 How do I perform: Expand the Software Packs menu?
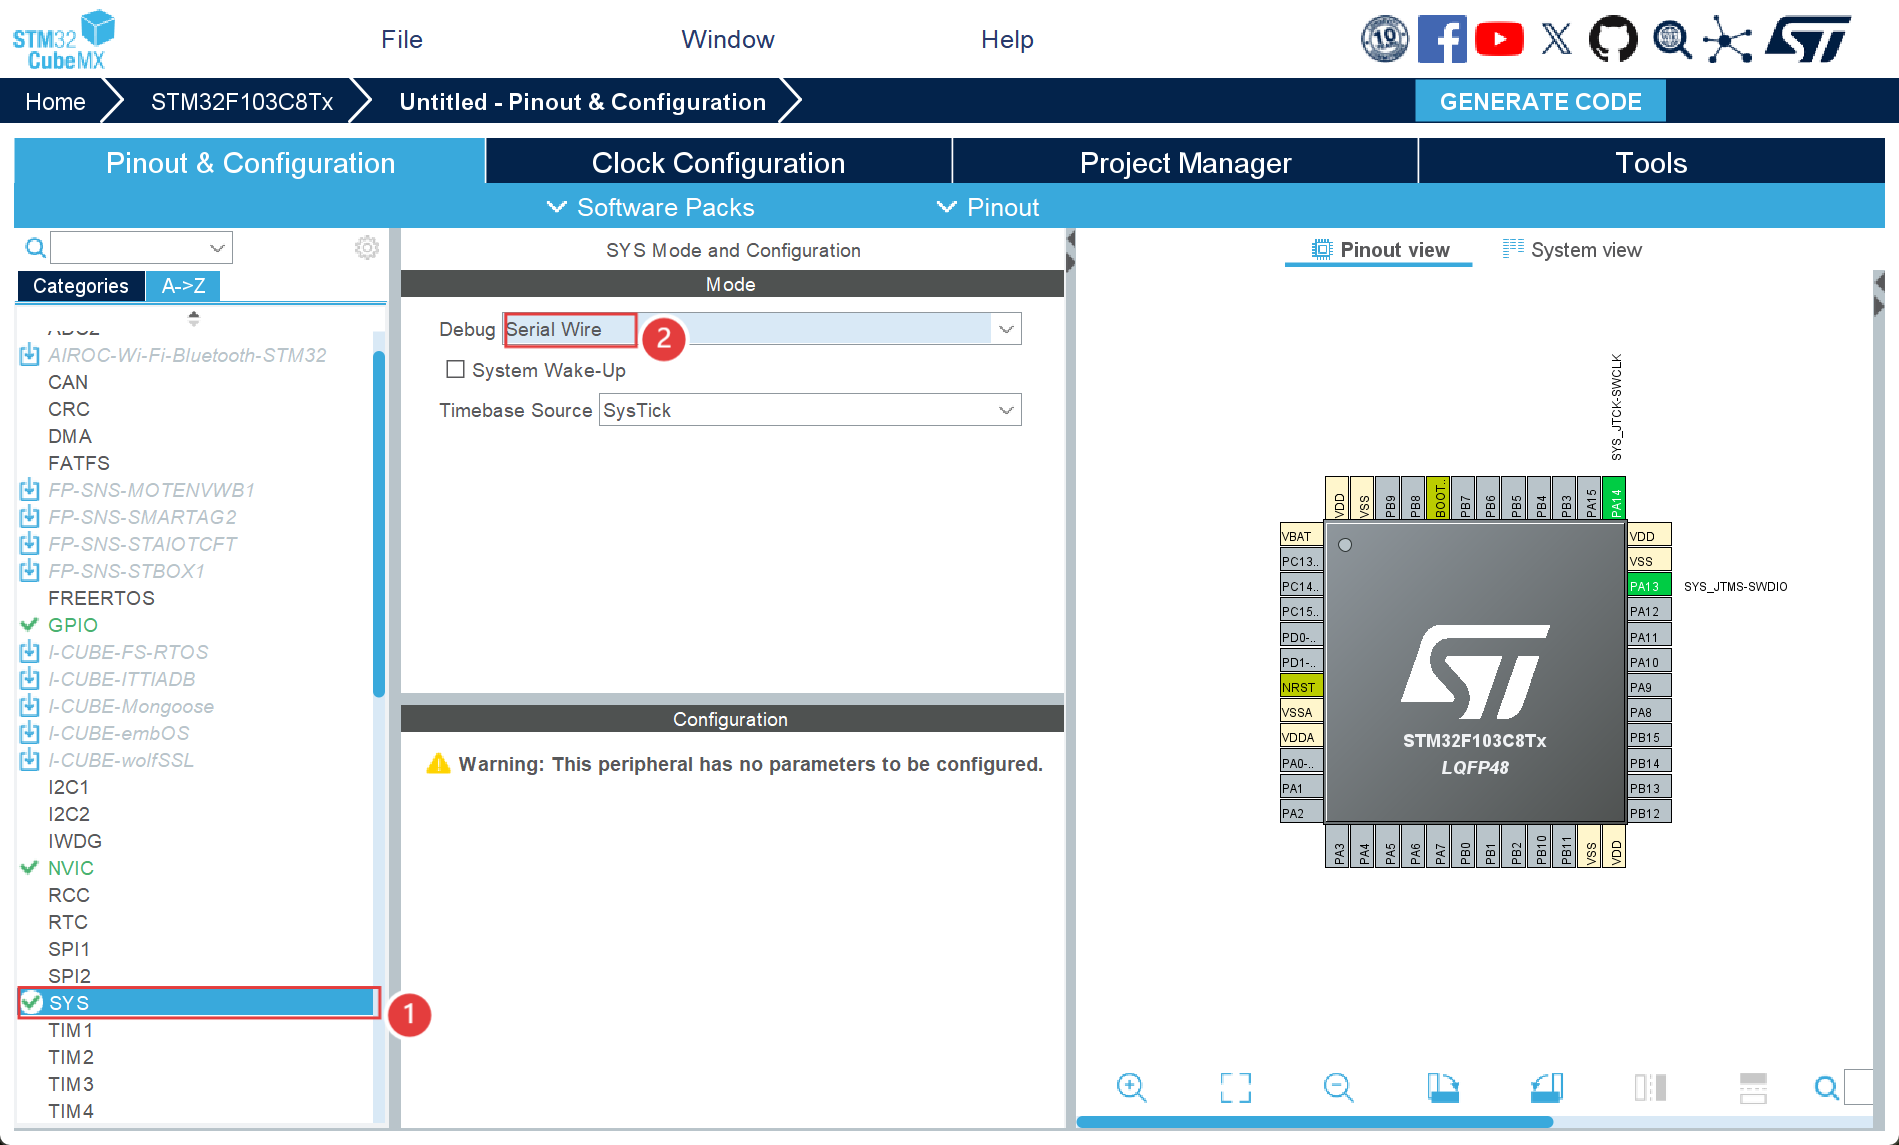point(651,207)
